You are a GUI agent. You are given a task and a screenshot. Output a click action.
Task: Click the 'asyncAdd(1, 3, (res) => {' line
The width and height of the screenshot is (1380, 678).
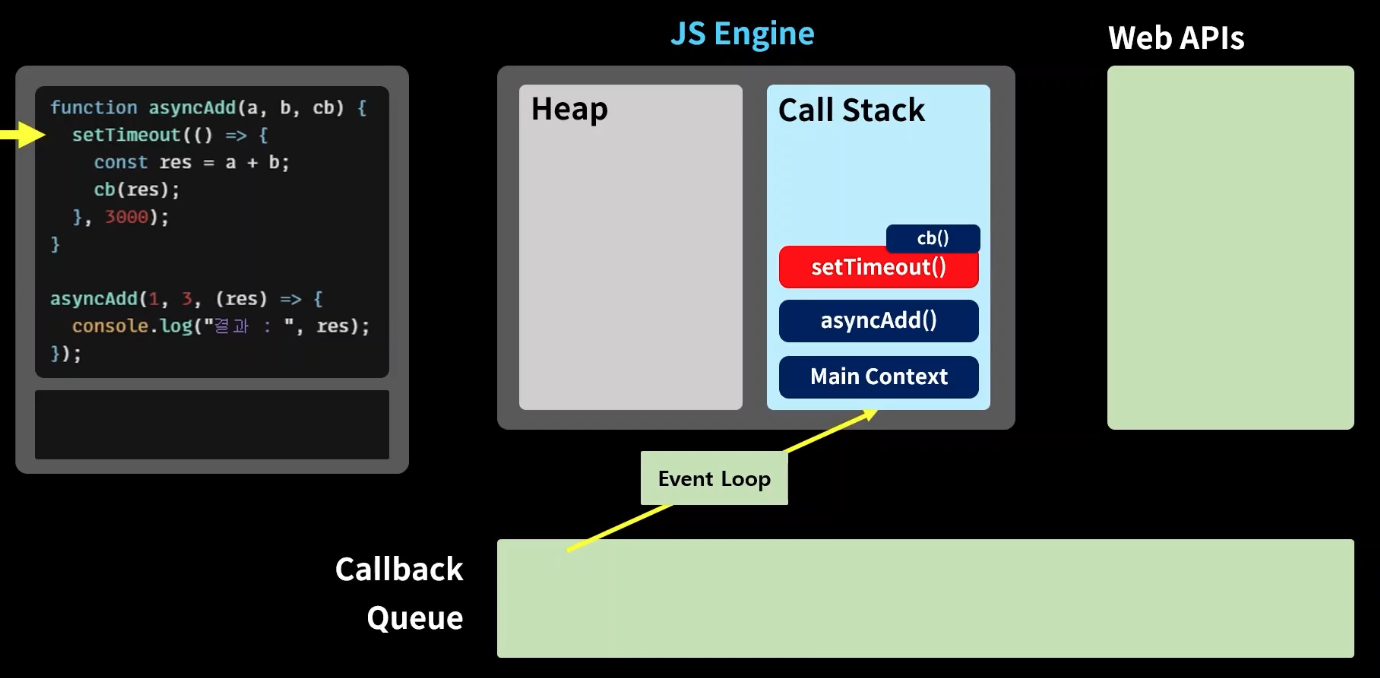pyautogui.click(x=186, y=298)
